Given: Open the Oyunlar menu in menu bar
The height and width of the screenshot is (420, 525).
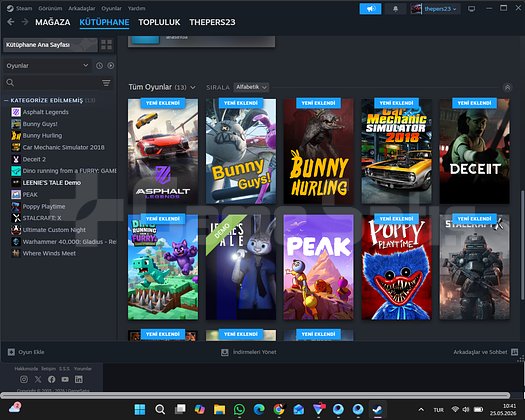Looking at the screenshot, I should [x=111, y=8].
